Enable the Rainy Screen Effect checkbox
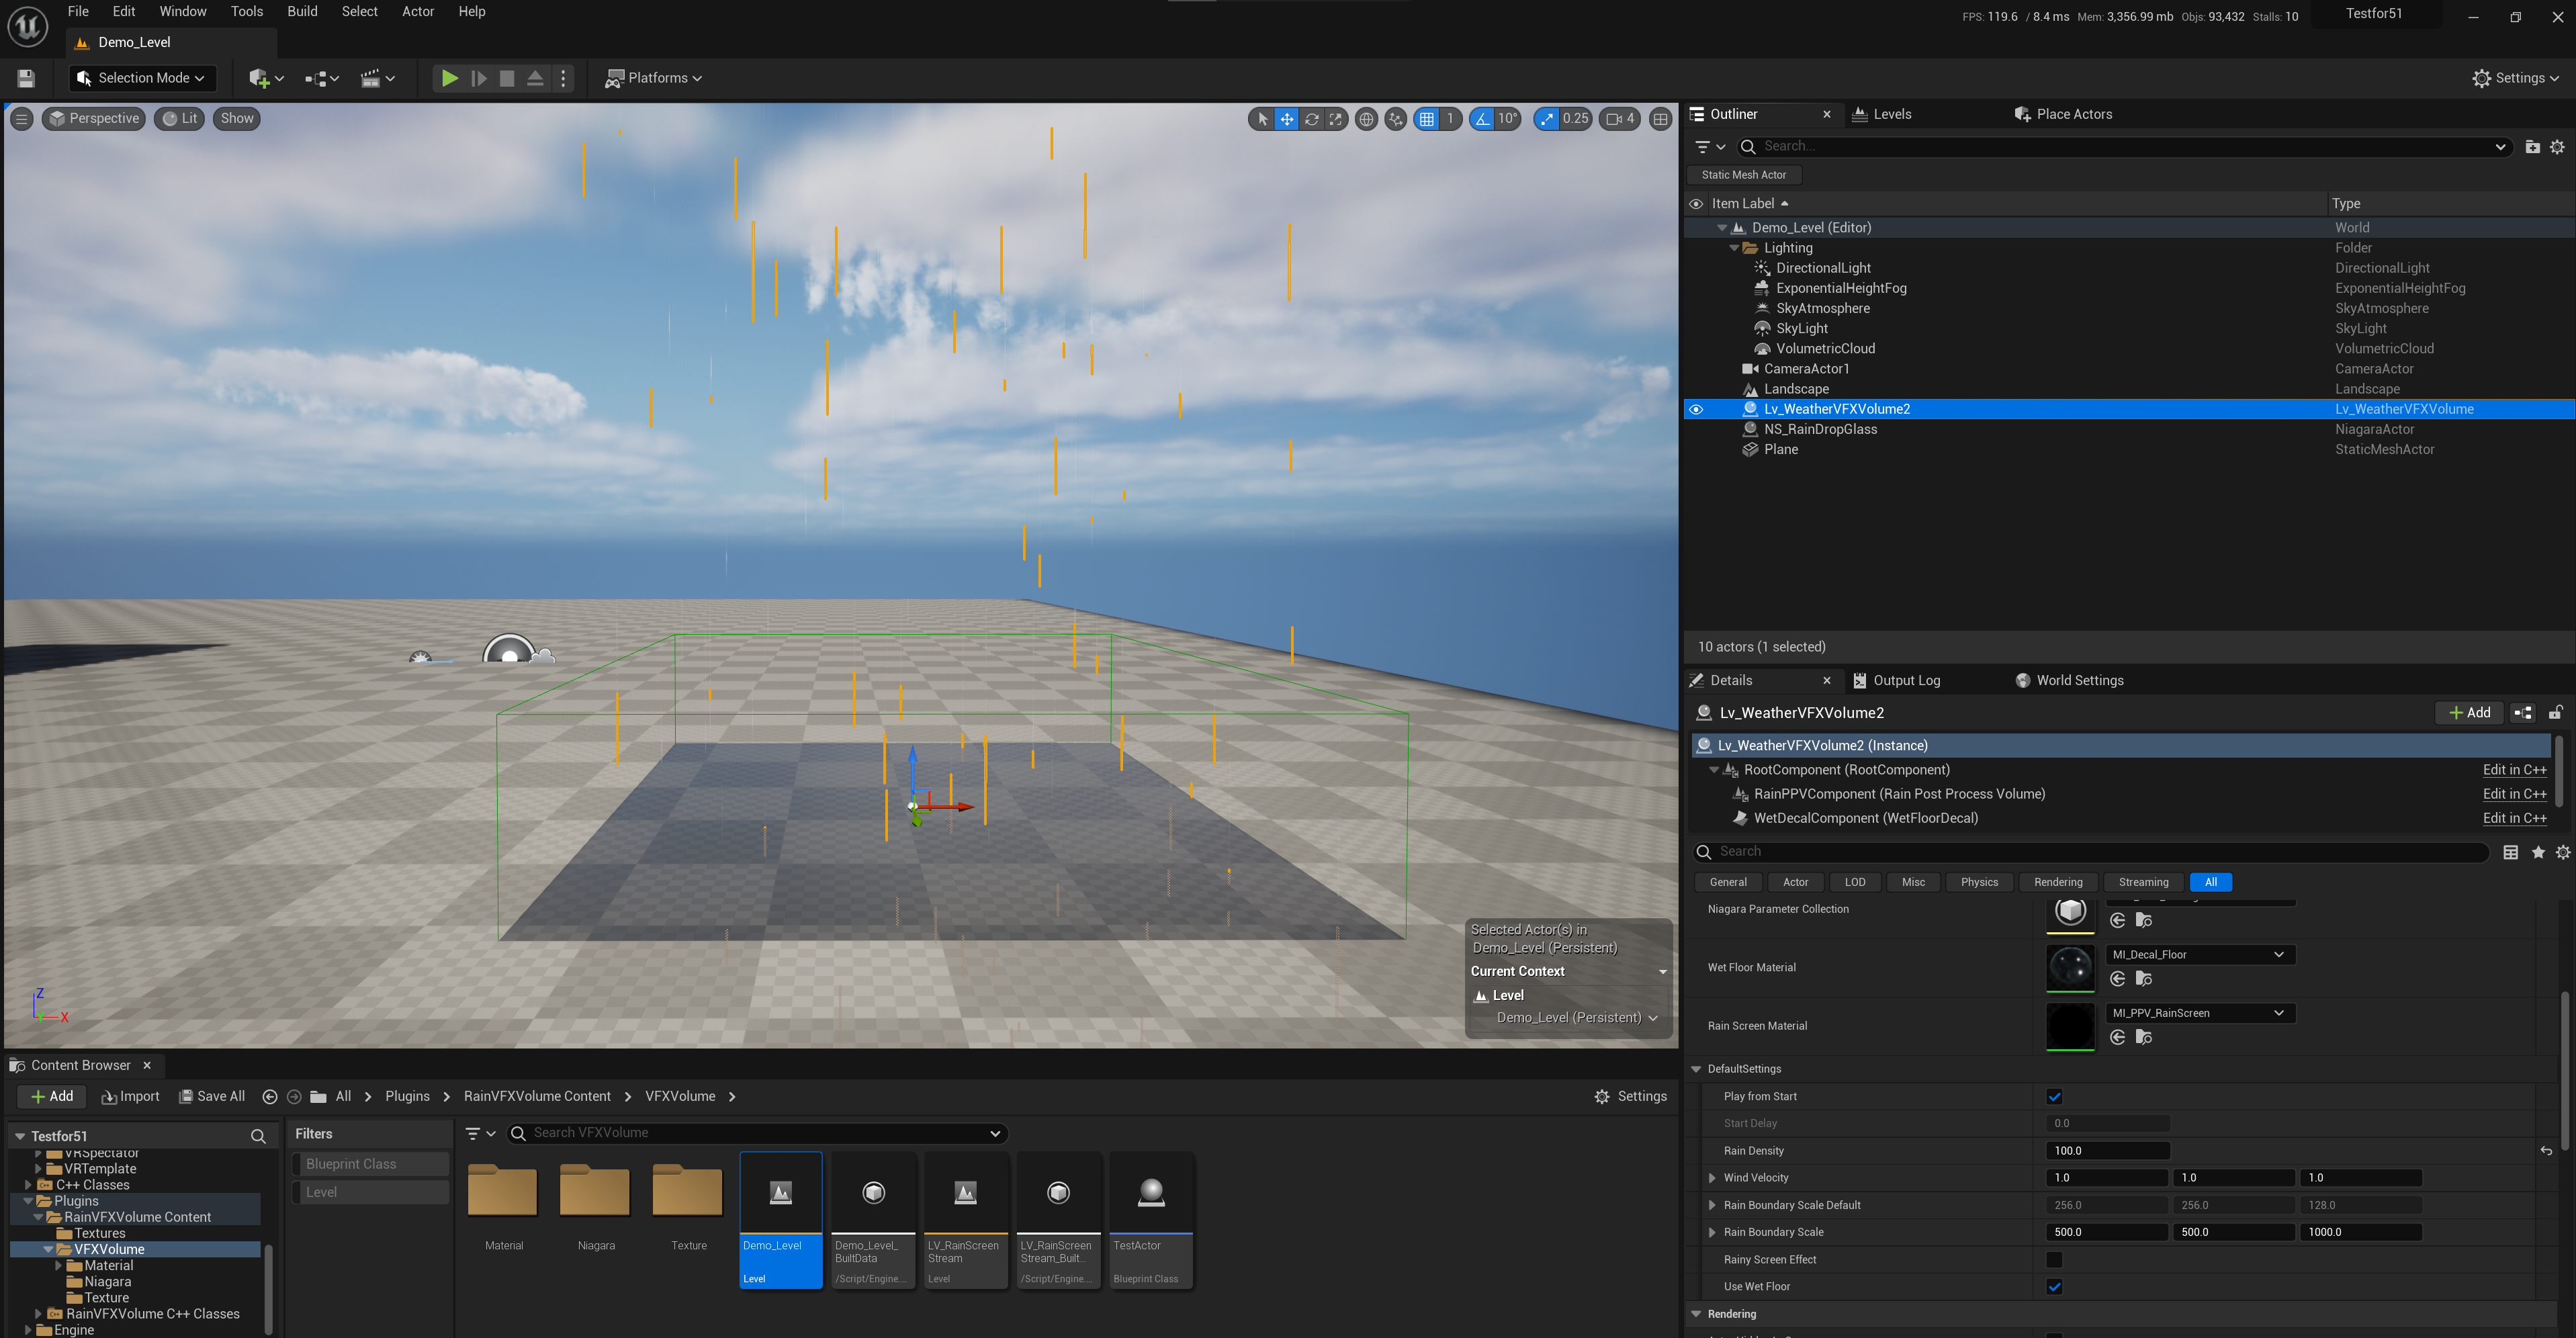Viewport: 2576px width, 1338px height. (2054, 1260)
